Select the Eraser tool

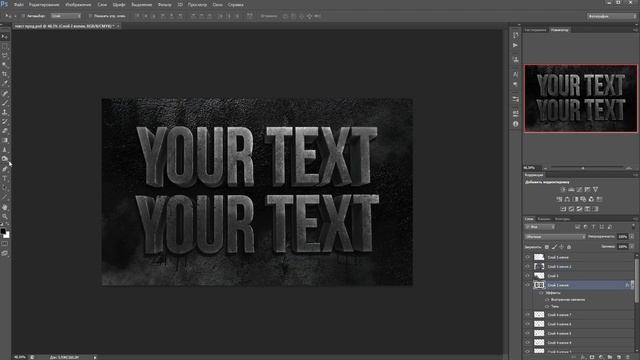tap(4, 131)
